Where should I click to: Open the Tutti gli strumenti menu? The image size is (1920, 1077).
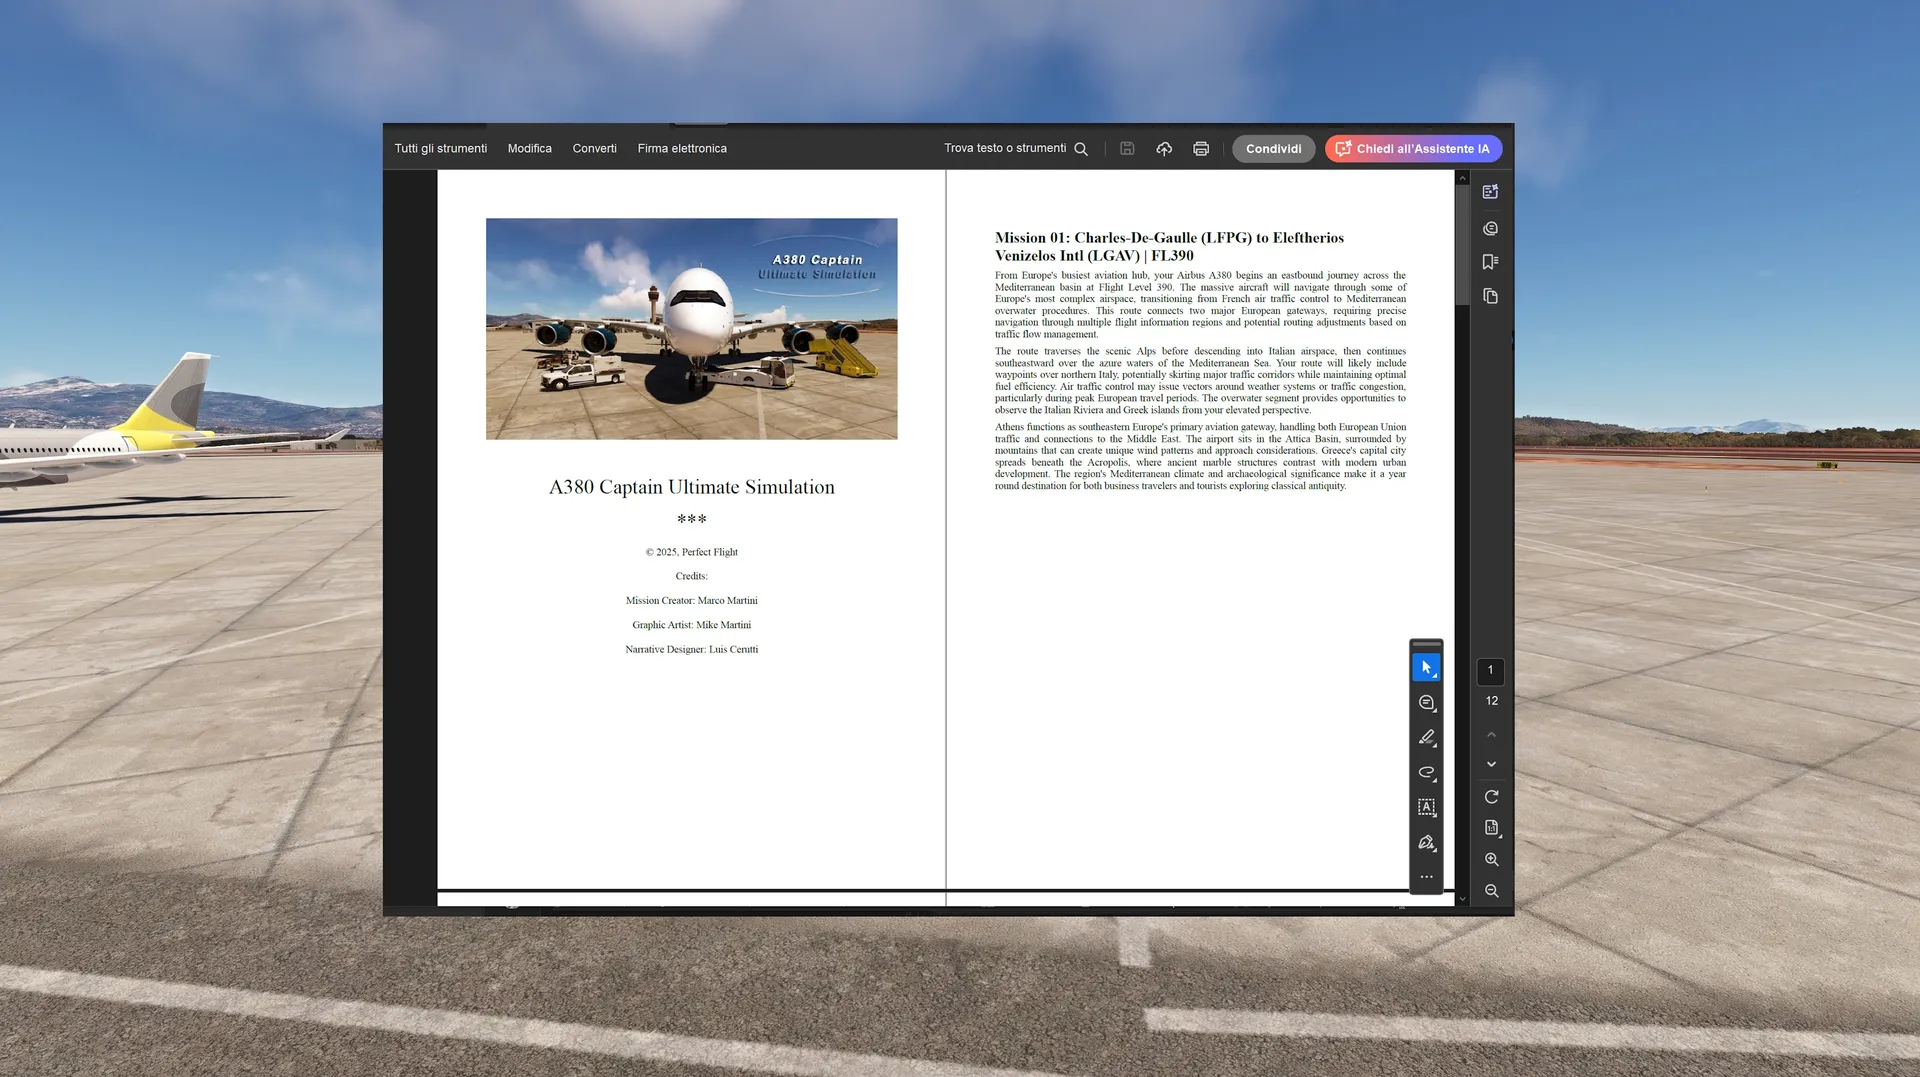click(x=441, y=149)
